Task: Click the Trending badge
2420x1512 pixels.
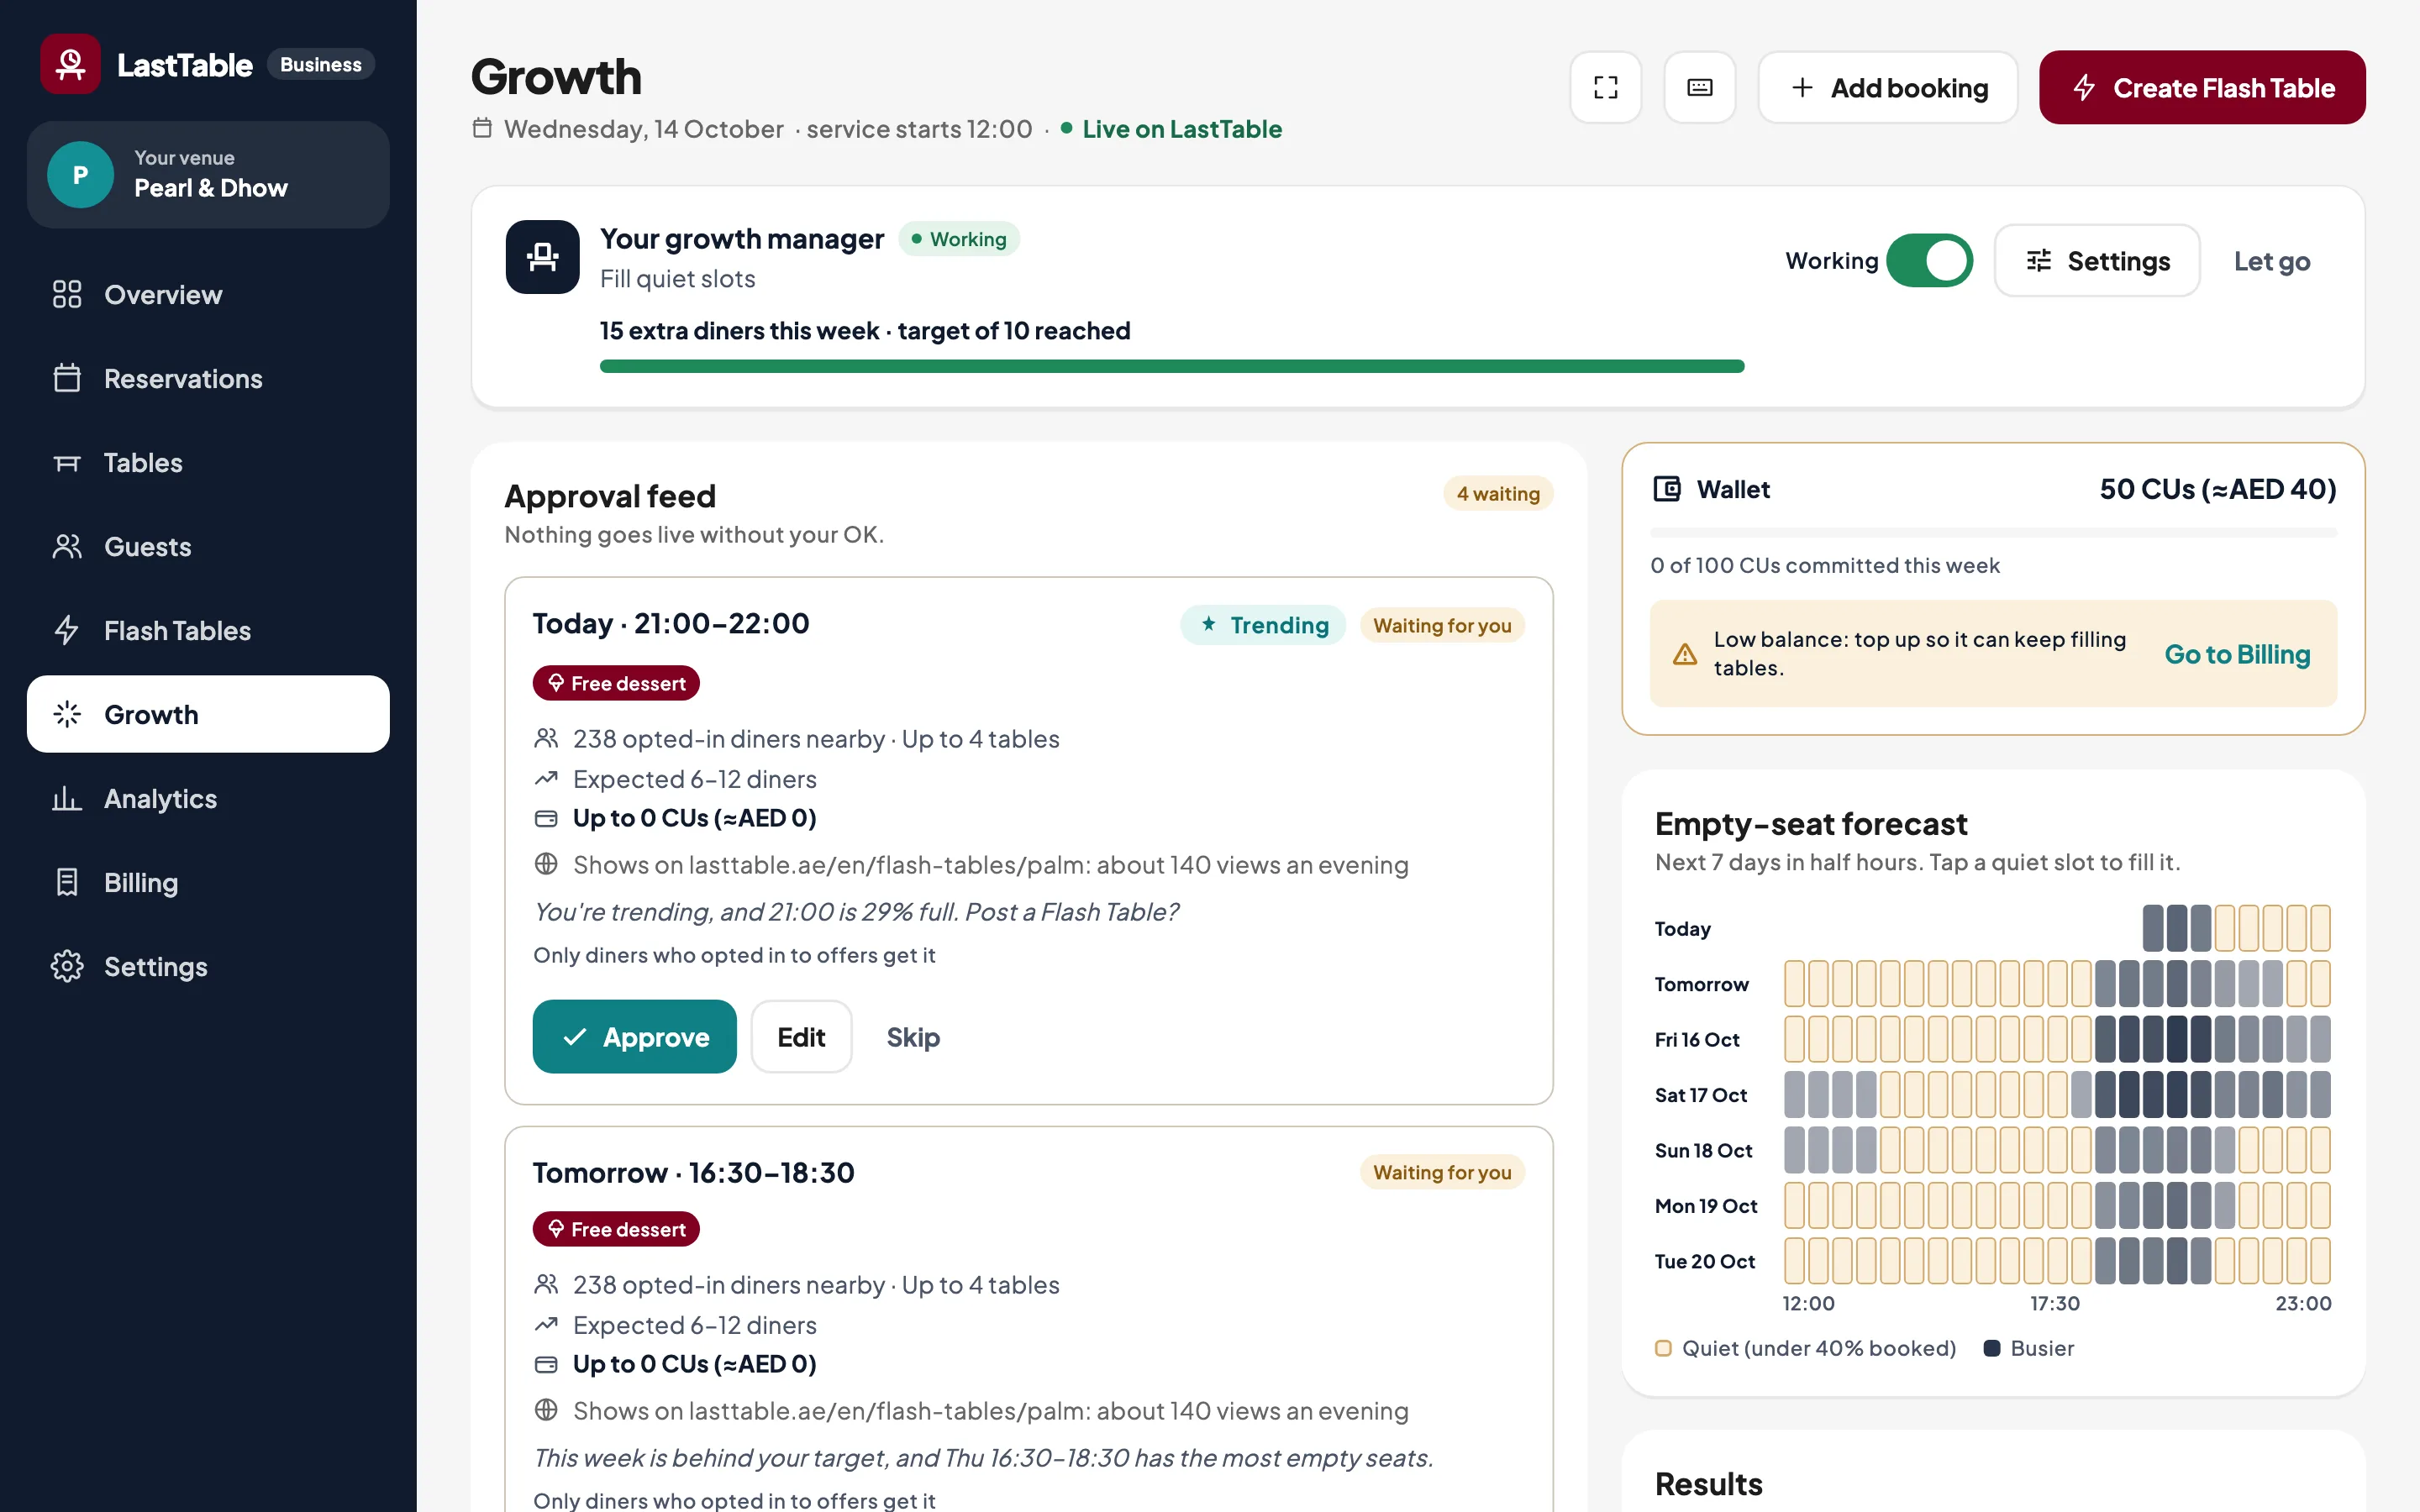Action: [1263, 625]
